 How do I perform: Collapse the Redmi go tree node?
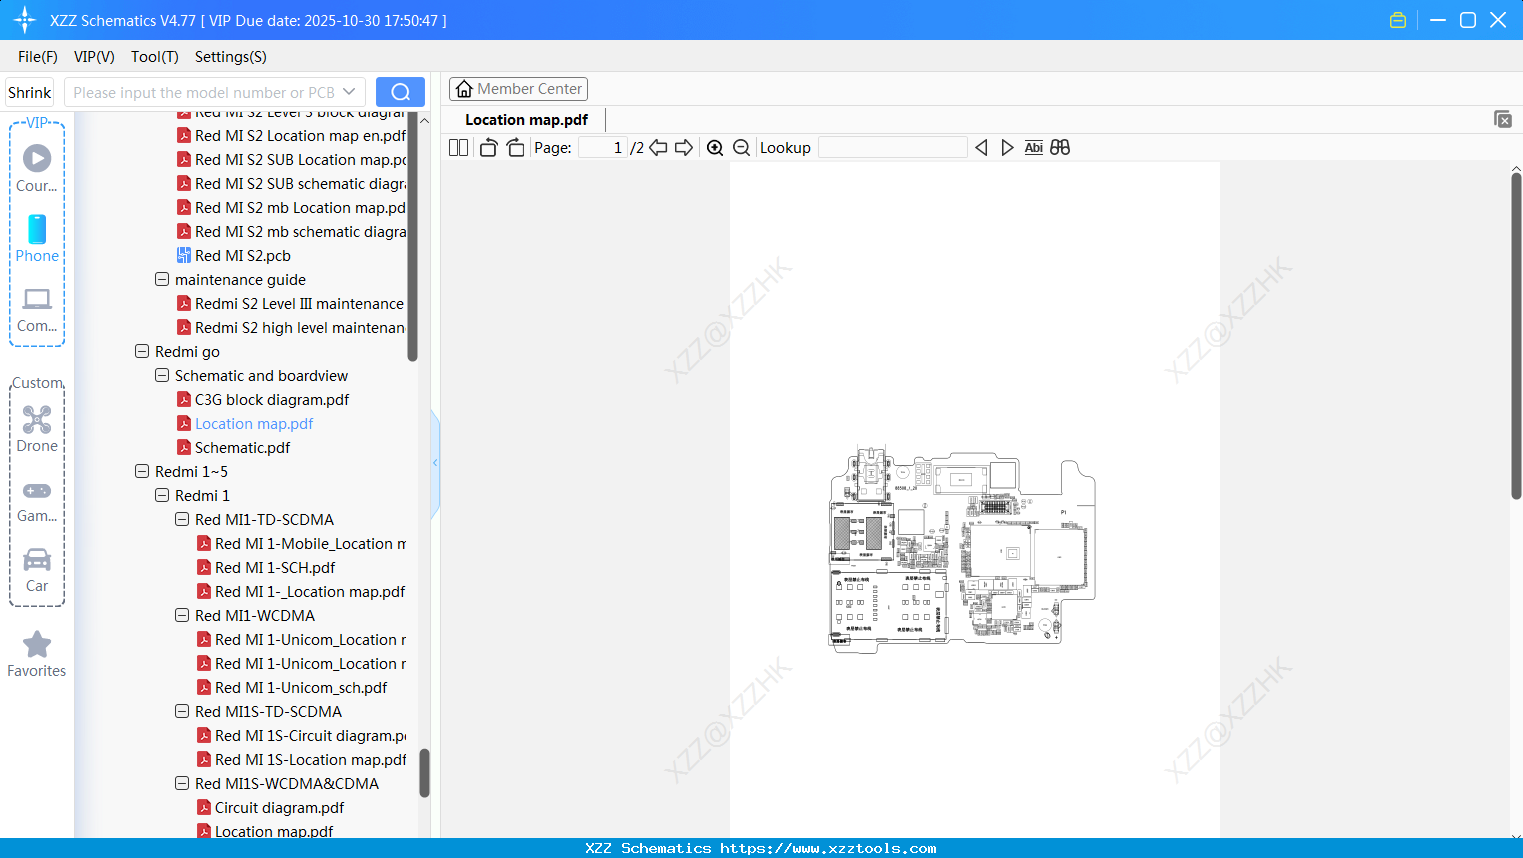(x=141, y=351)
